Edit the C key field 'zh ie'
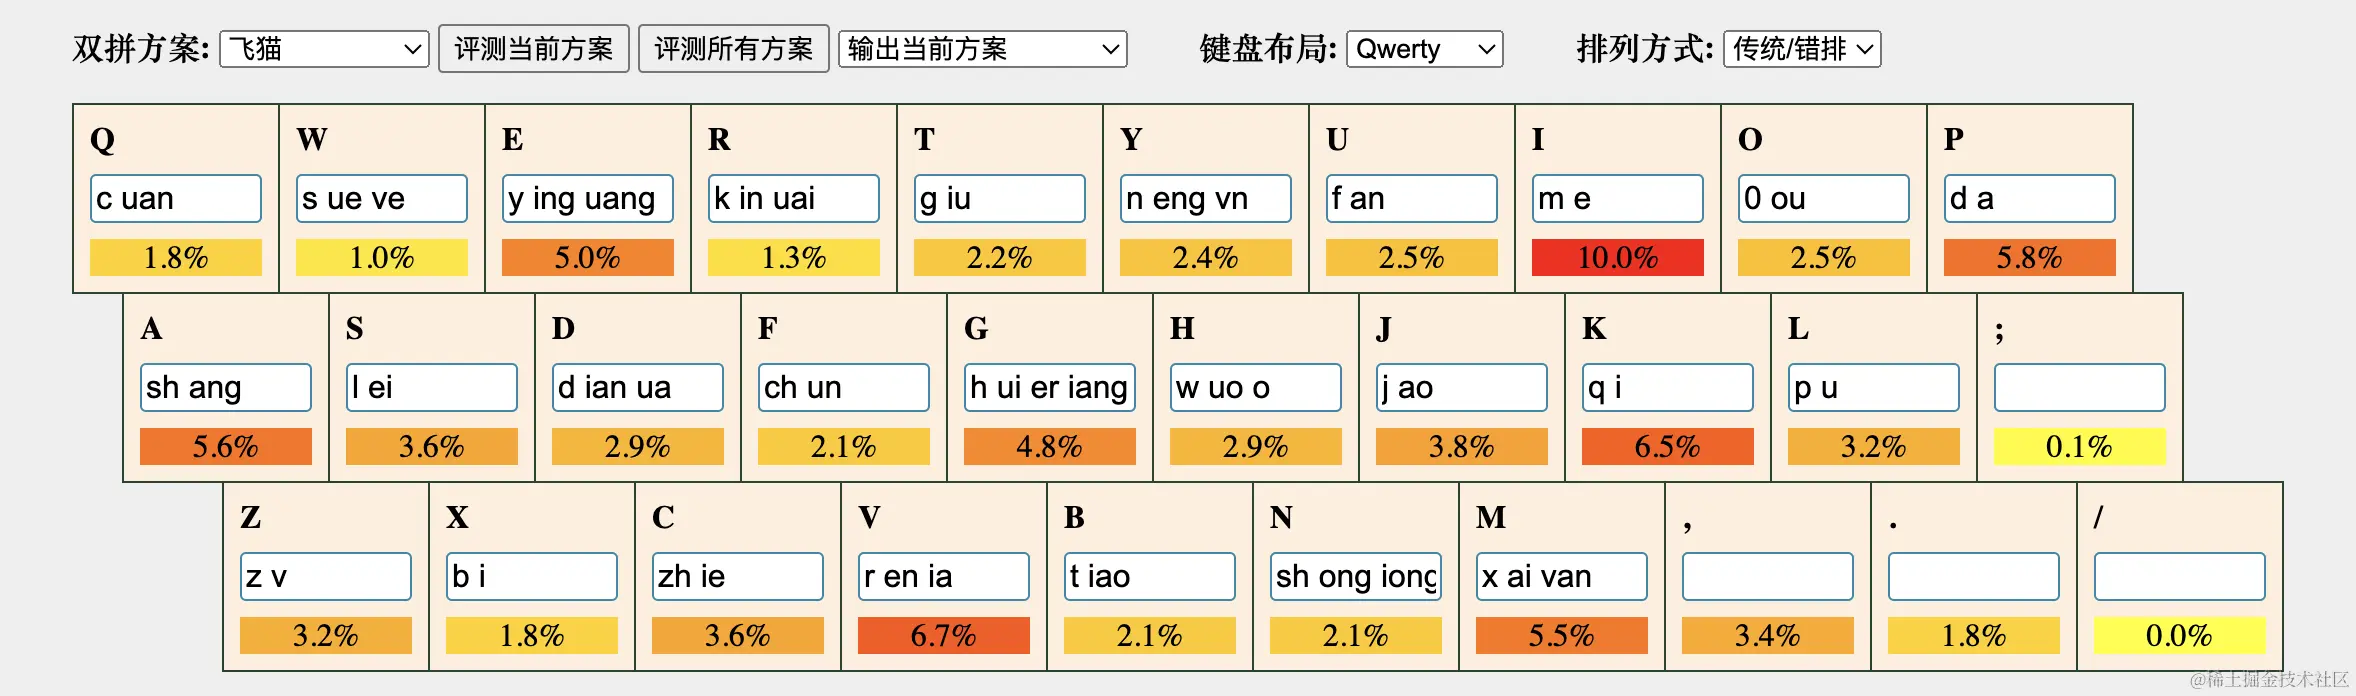Screen dimensions: 2356x696 tap(738, 576)
